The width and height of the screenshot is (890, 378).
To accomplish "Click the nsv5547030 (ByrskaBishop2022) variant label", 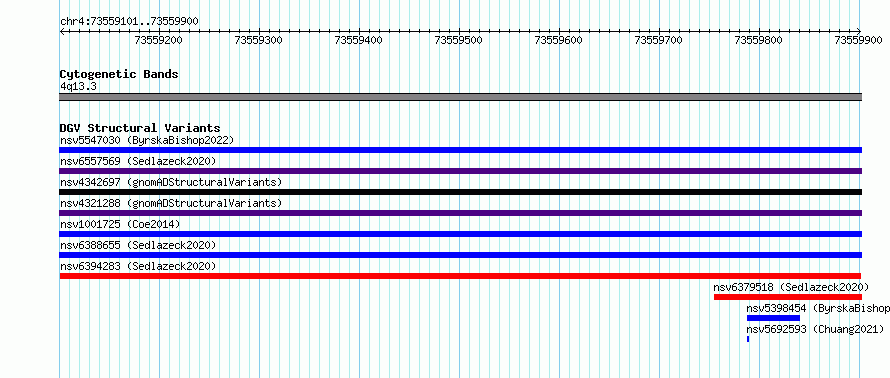I will pos(146,140).
